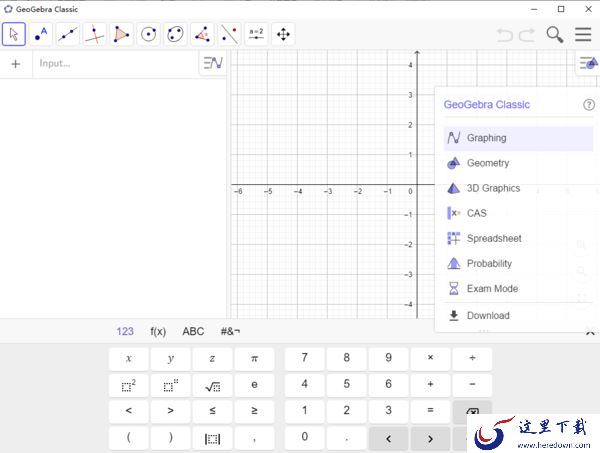
Task: Select the Reflect about Line tool
Action: (x=229, y=34)
